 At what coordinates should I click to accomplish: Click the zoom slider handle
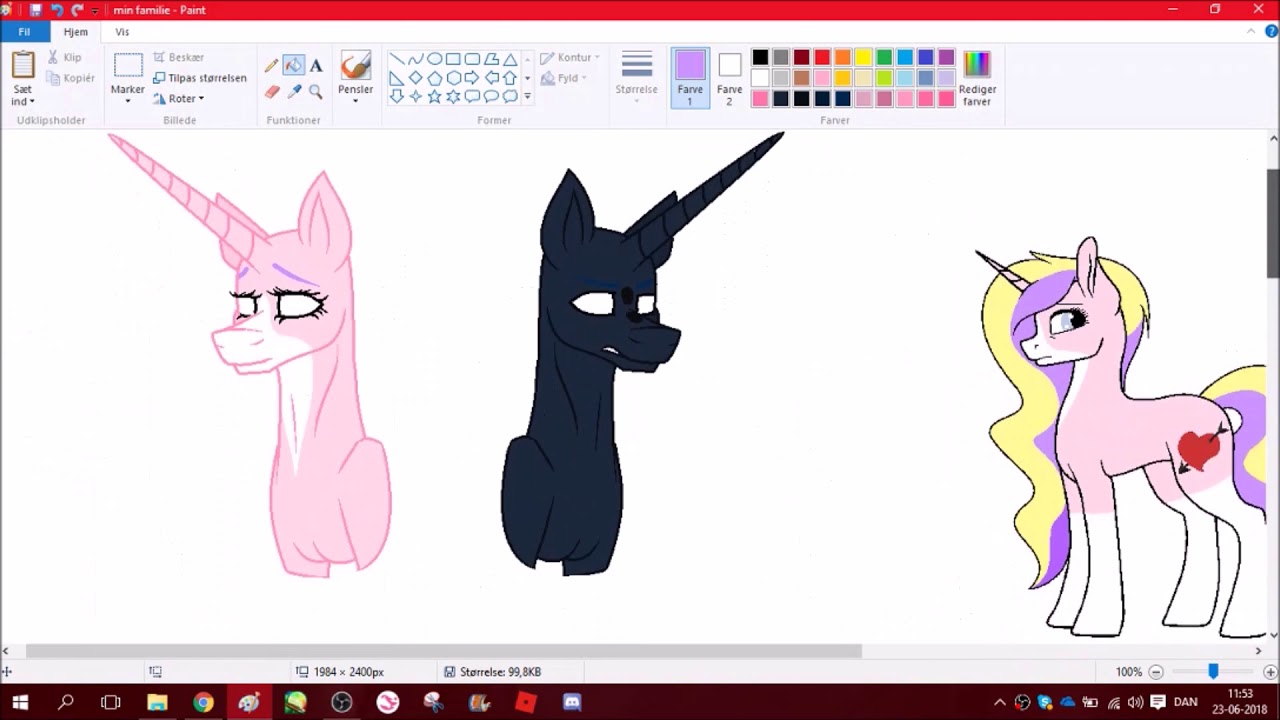pos(1213,672)
